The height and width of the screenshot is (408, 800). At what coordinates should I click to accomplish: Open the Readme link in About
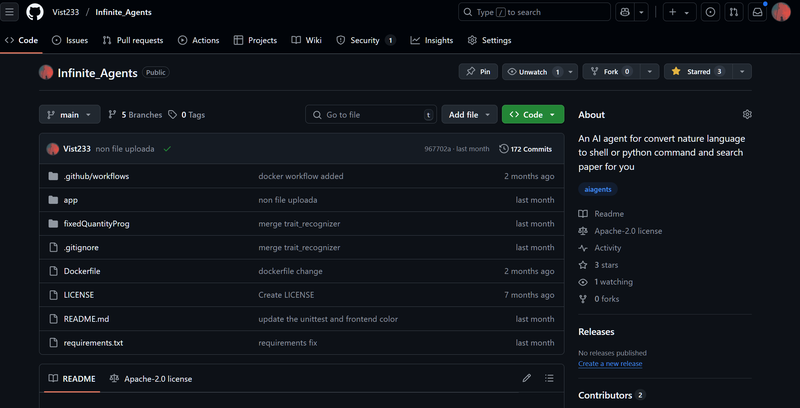(602, 214)
